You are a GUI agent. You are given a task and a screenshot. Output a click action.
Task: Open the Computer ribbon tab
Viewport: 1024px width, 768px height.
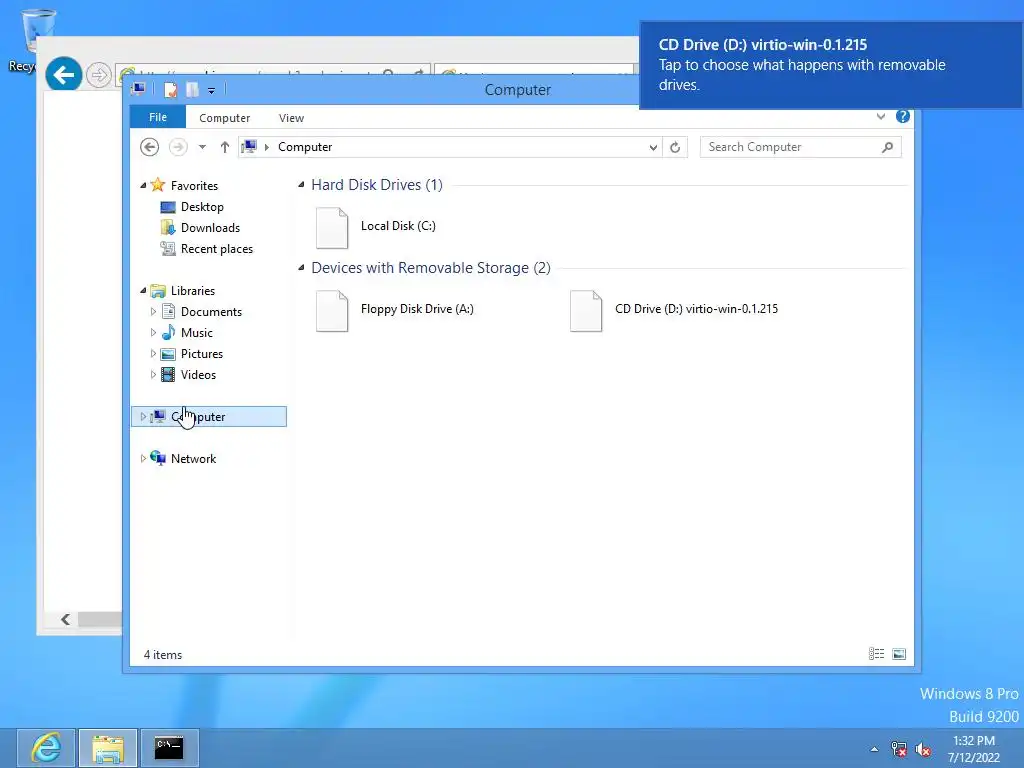(x=225, y=118)
